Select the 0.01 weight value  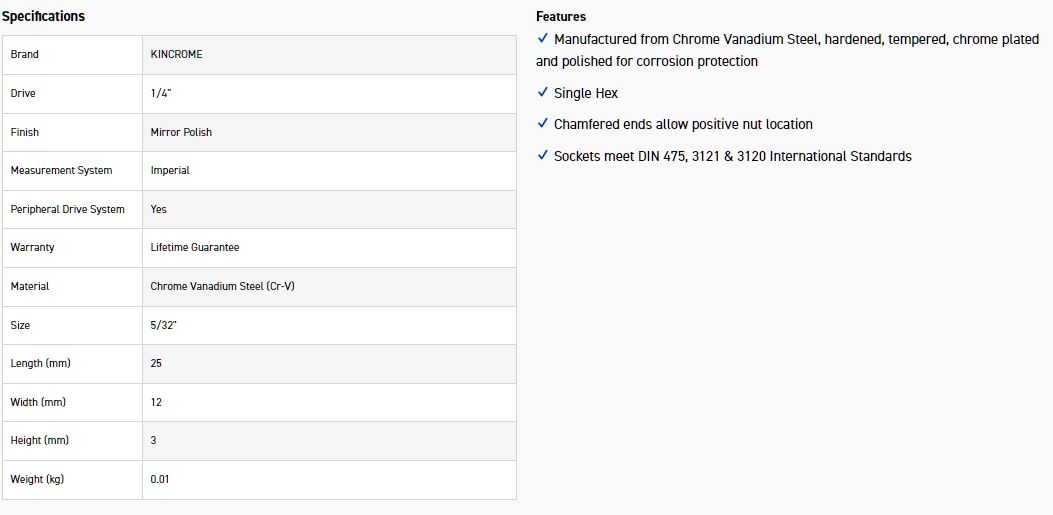pyautogui.click(x=160, y=479)
